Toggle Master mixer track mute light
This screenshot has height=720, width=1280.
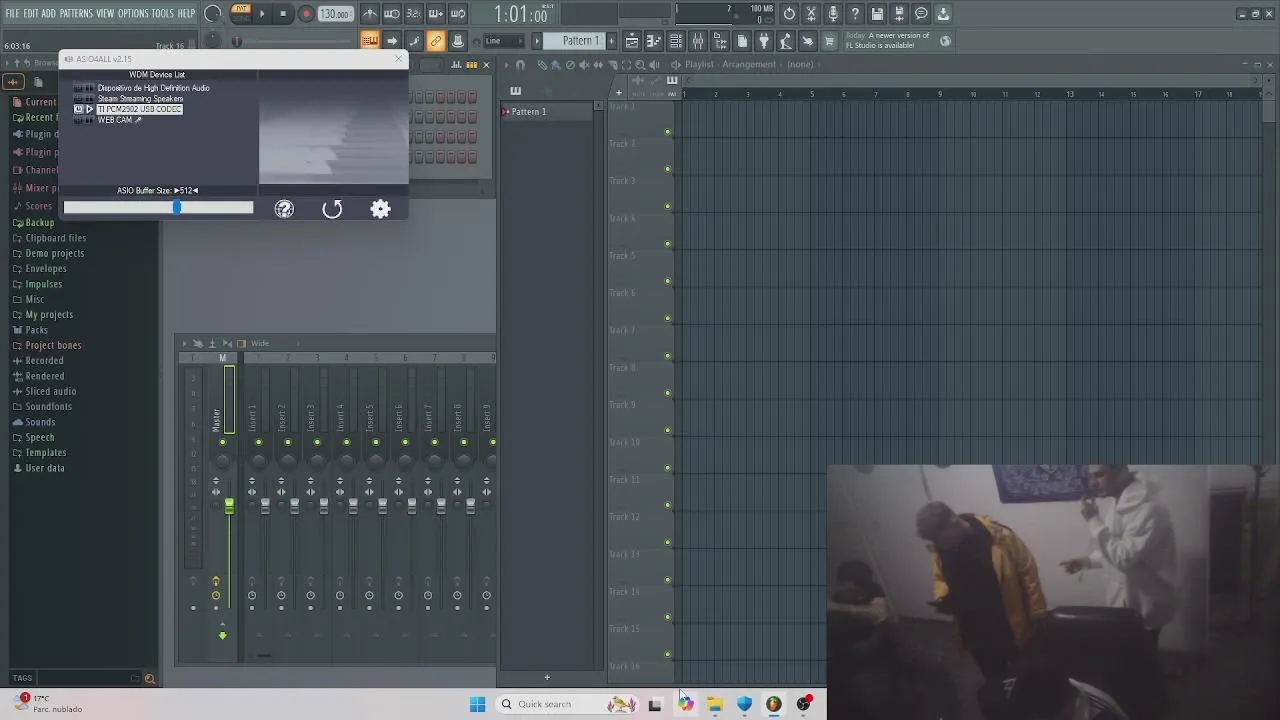click(222, 442)
